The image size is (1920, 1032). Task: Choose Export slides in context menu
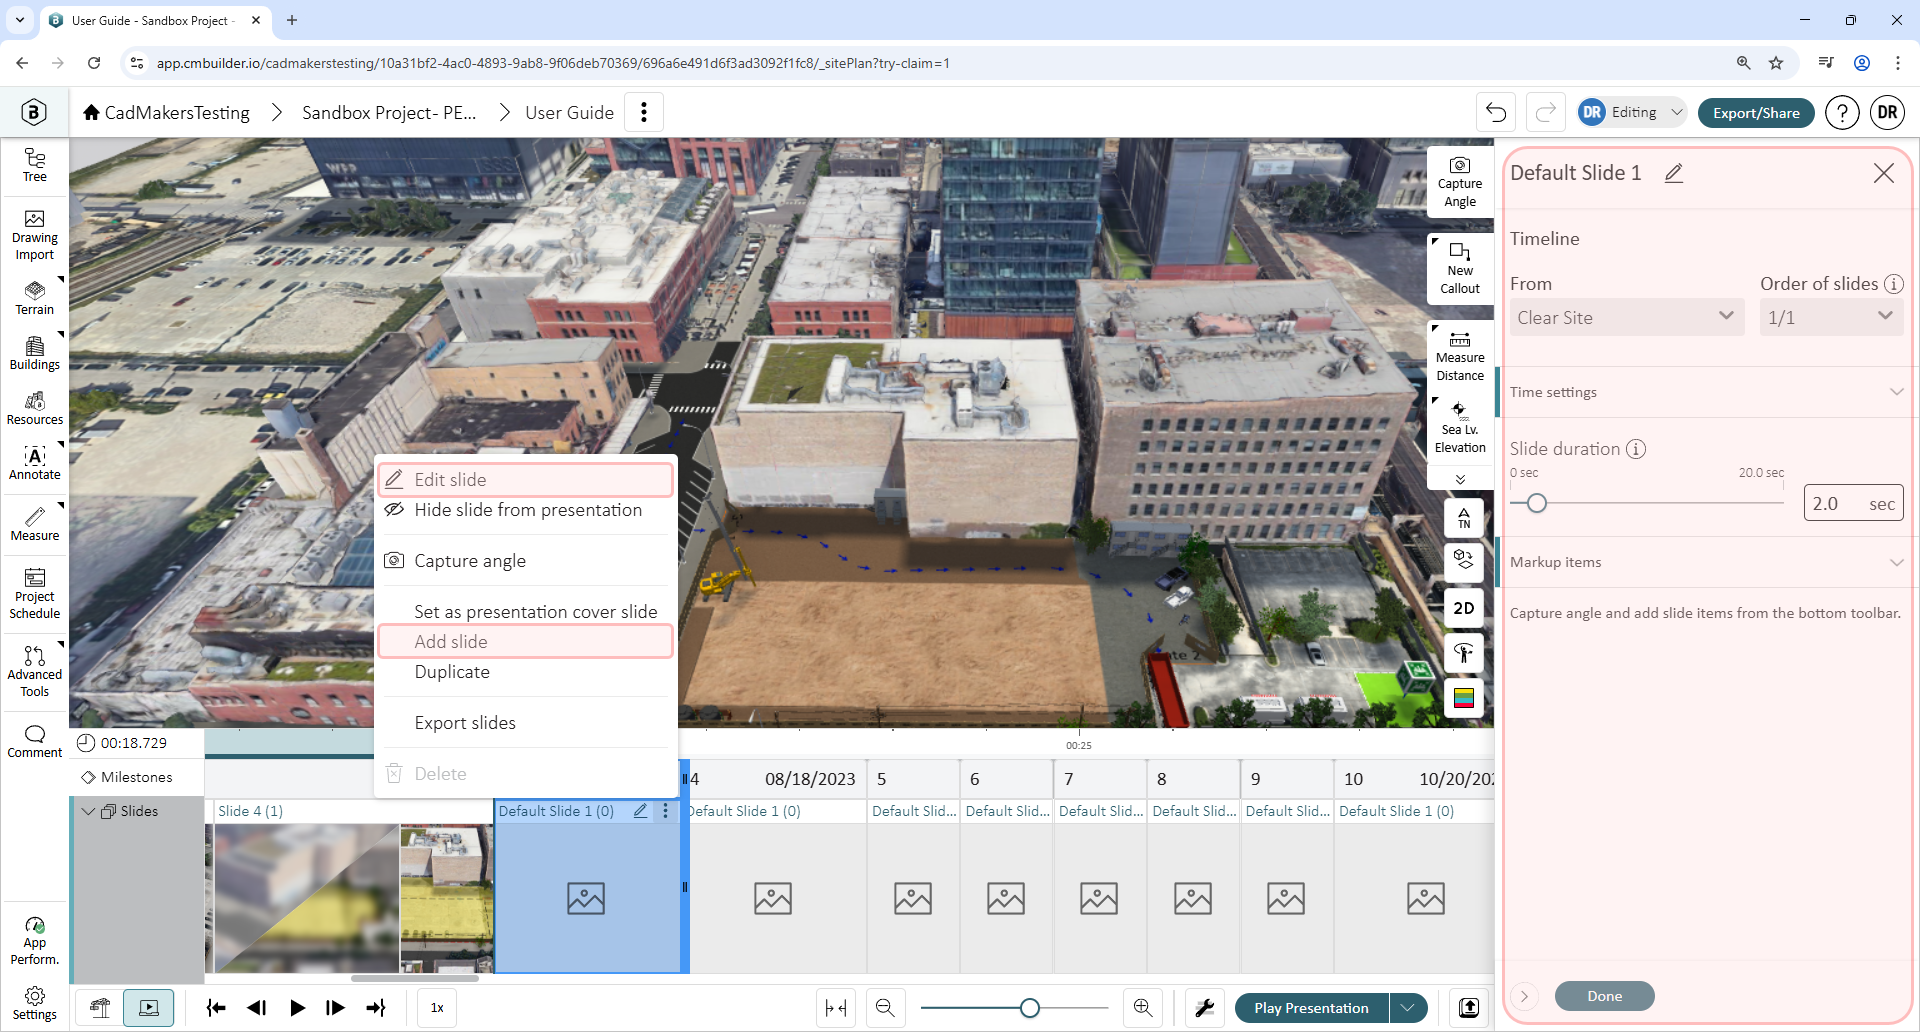coord(525,723)
